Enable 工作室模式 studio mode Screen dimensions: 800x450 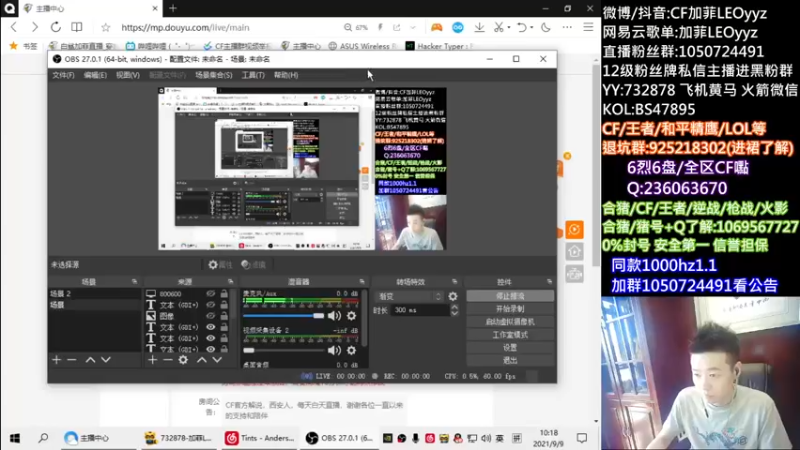(x=510, y=335)
